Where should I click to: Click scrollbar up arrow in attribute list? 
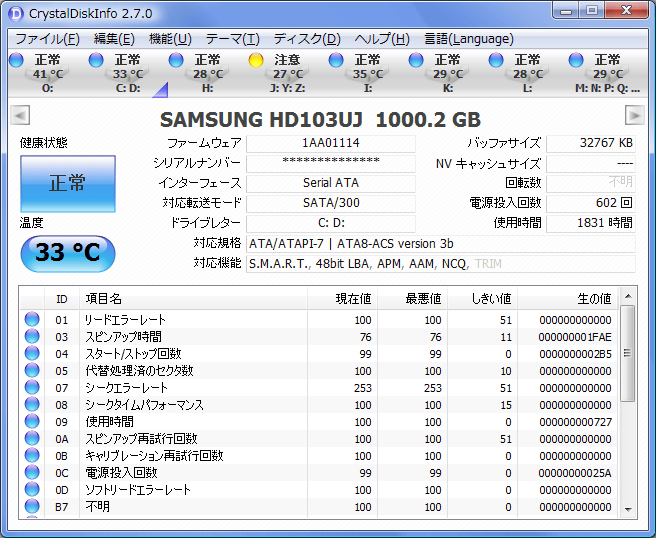628,296
